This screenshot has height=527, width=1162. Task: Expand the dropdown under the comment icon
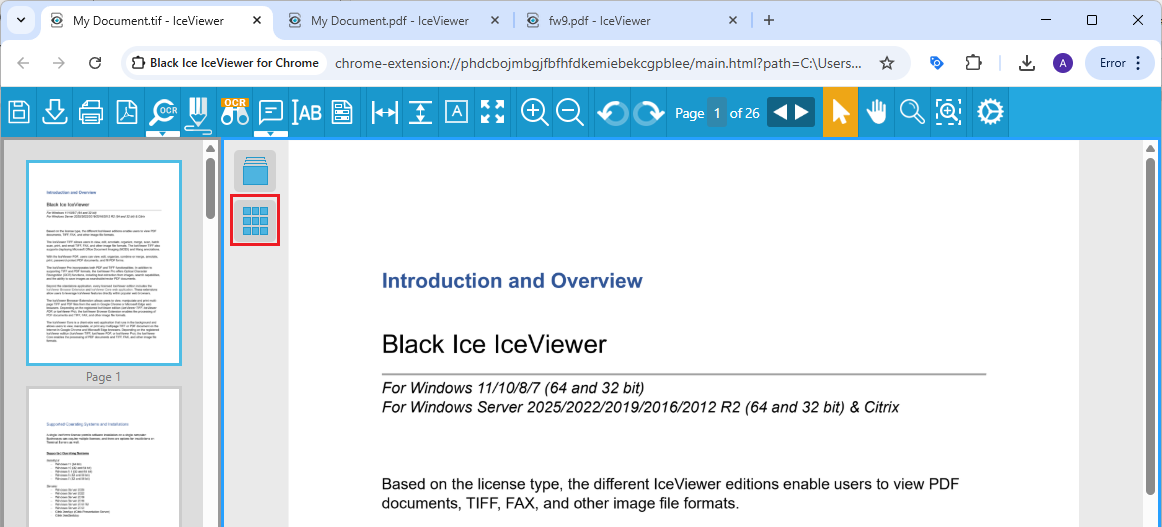[x=271, y=133]
